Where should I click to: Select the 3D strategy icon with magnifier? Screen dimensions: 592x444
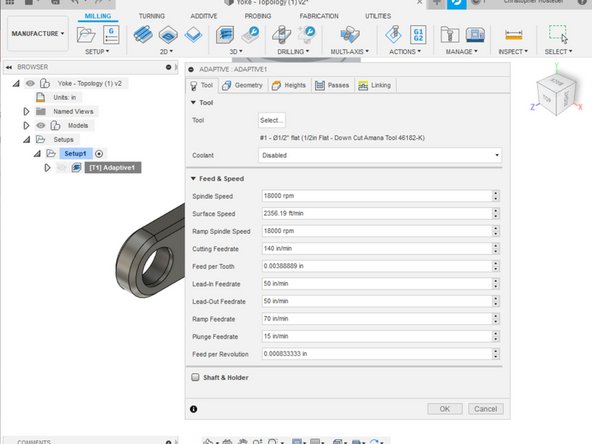pyautogui.click(x=251, y=35)
